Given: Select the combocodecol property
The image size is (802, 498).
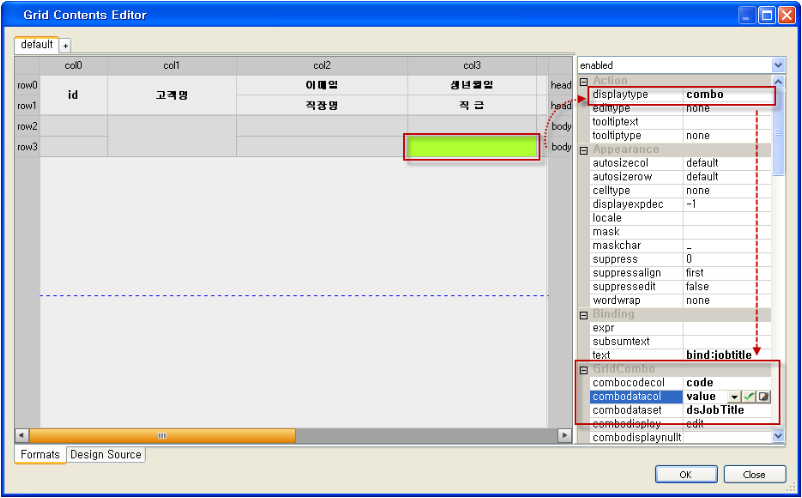Looking at the screenshot, I should [680, 383].
